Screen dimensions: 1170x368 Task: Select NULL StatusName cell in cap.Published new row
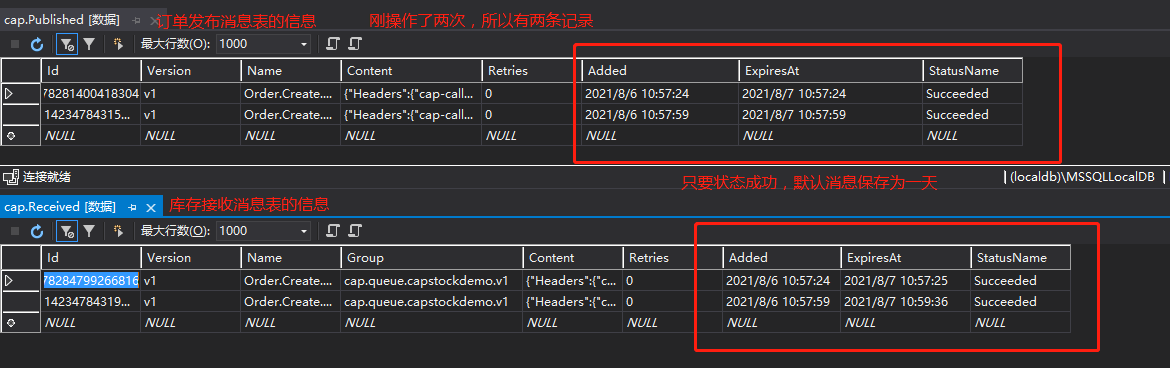972,136
